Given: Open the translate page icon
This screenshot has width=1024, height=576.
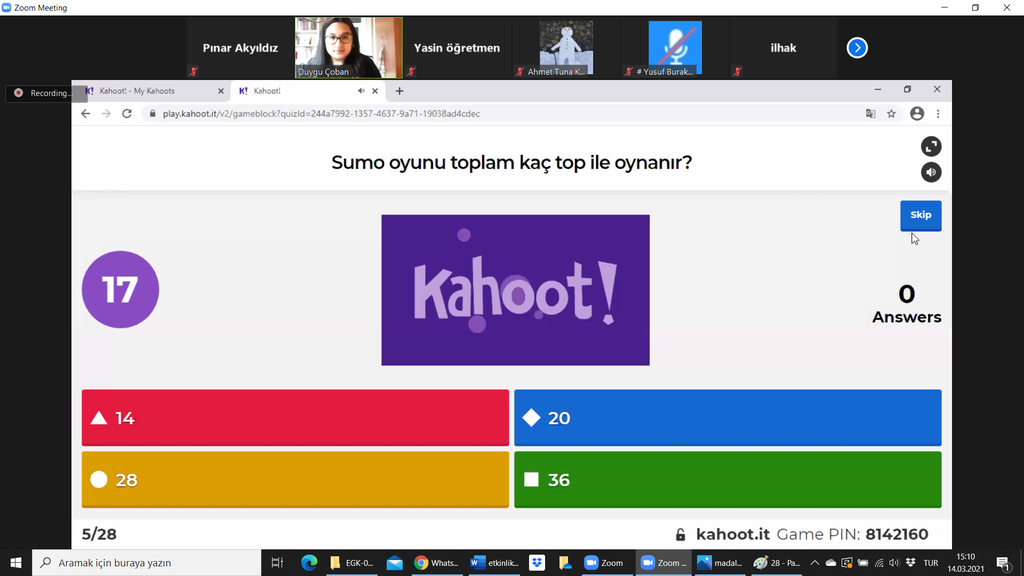Looking at the screenshot, I should coord(871,114).
